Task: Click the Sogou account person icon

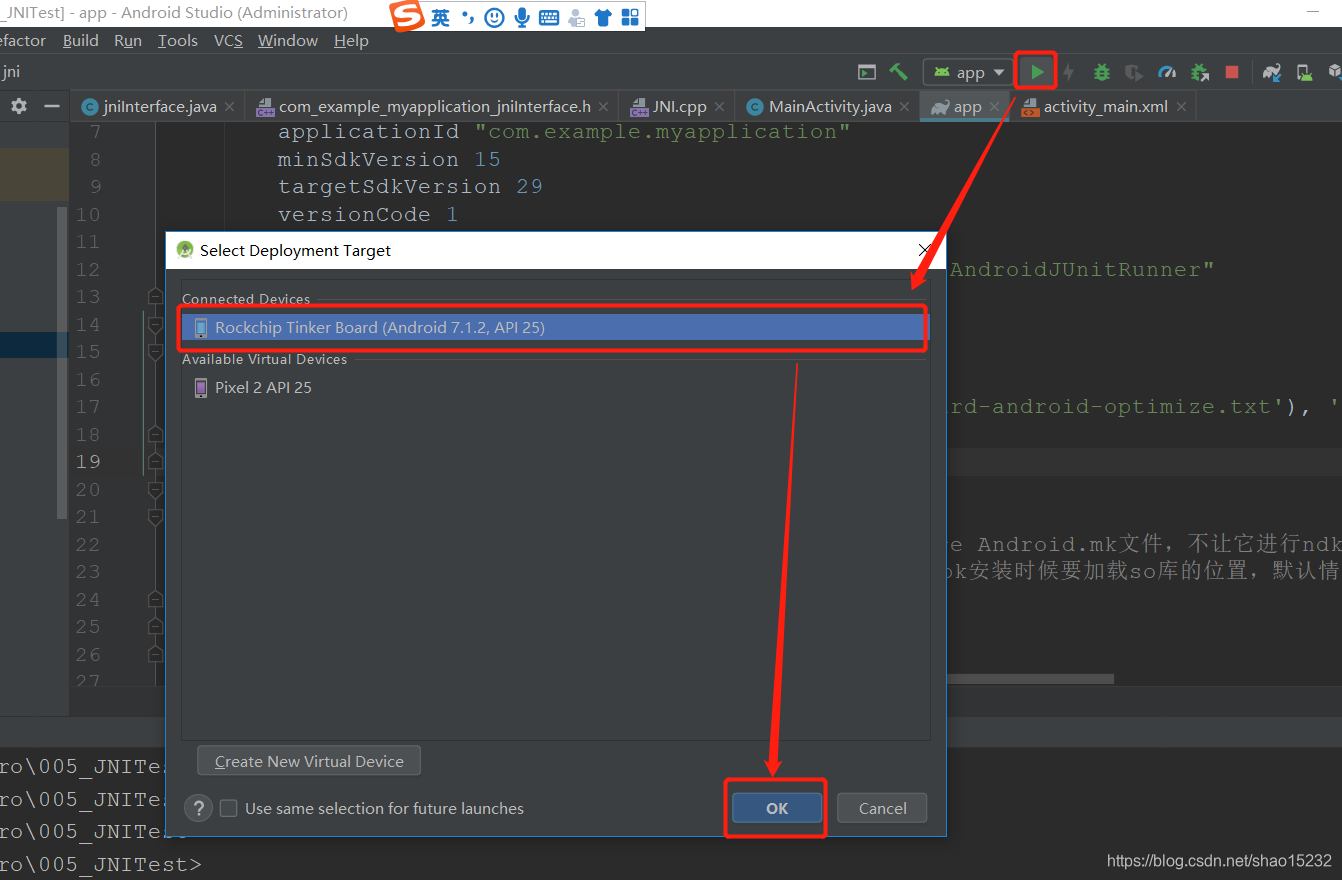Action: (x=576, y=18)
